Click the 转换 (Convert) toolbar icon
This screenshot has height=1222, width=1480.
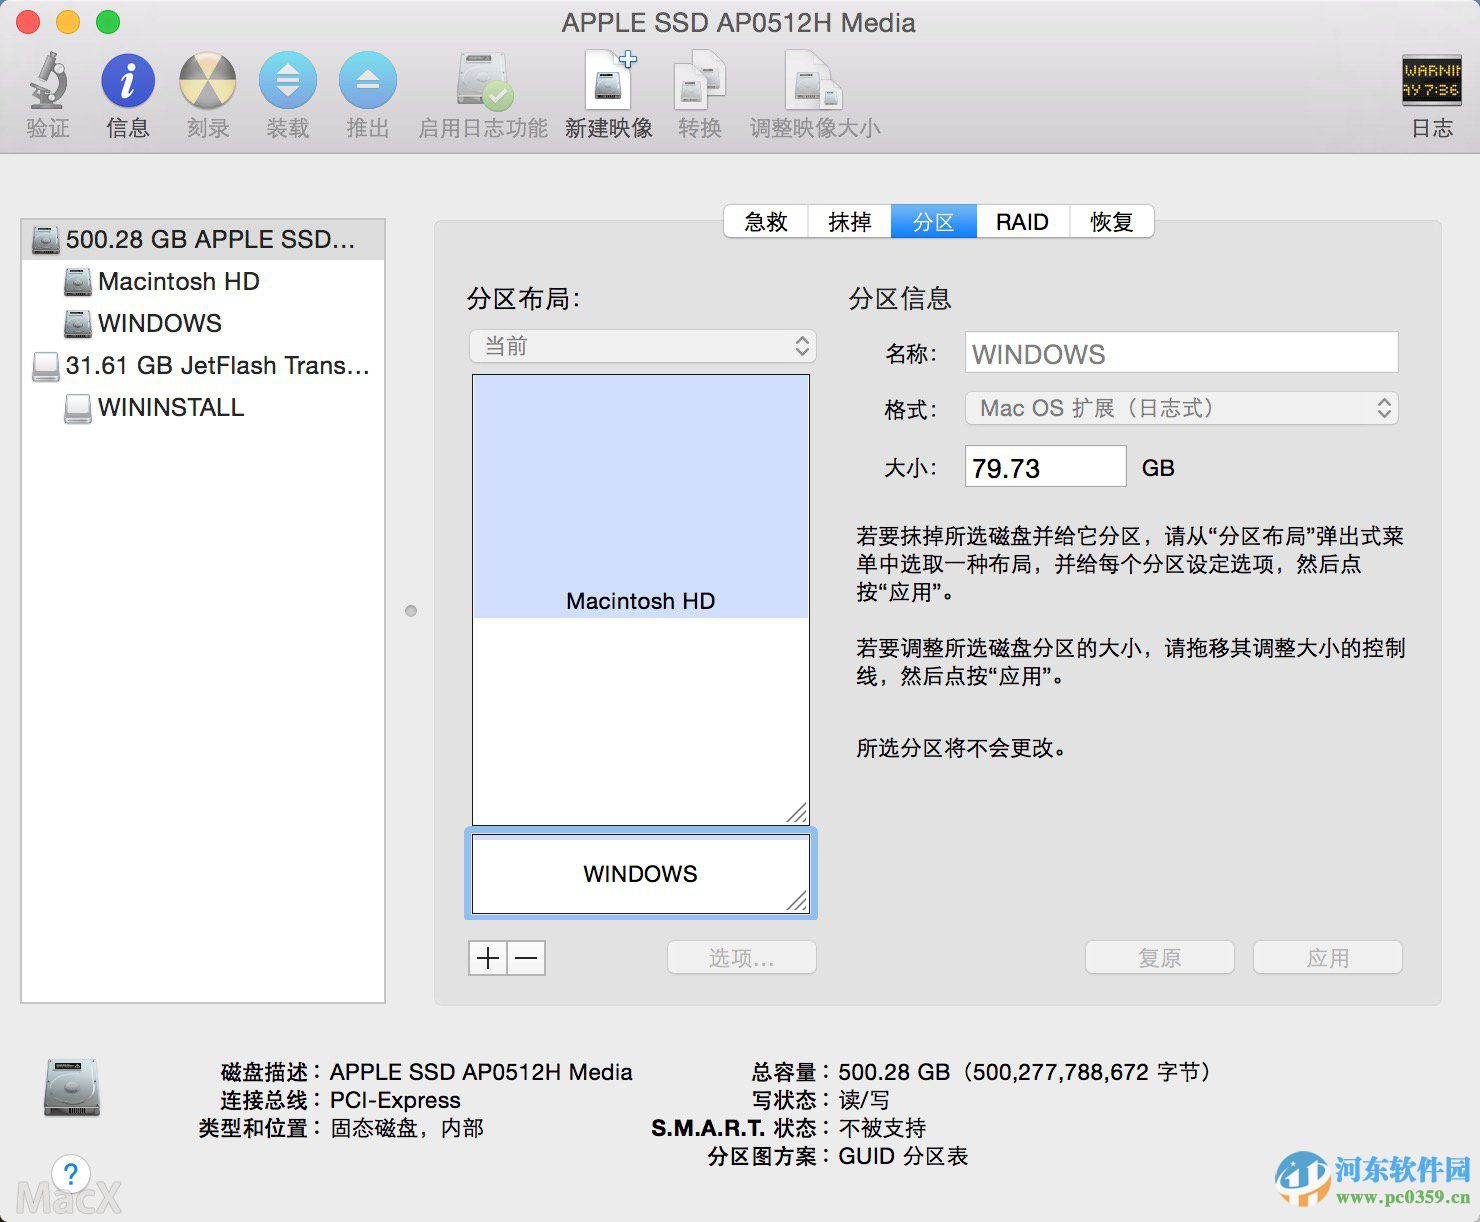698,90
